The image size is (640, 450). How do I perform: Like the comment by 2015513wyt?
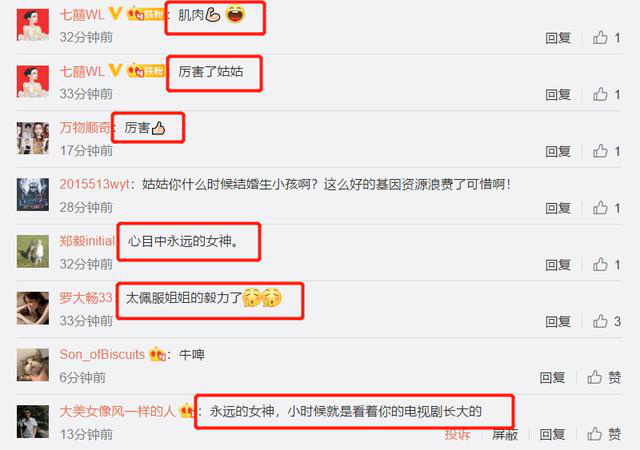coord(606,208)
